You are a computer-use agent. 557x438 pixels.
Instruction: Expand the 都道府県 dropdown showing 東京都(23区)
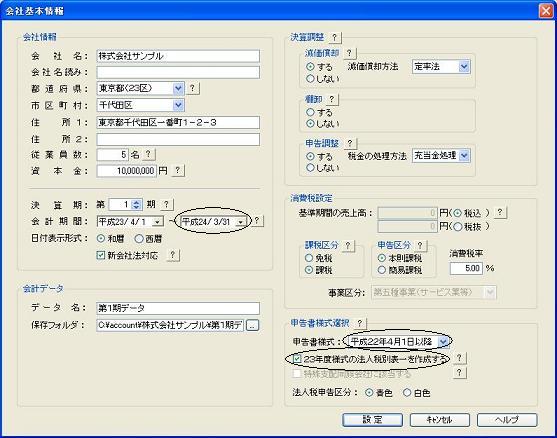pos(178,88)
